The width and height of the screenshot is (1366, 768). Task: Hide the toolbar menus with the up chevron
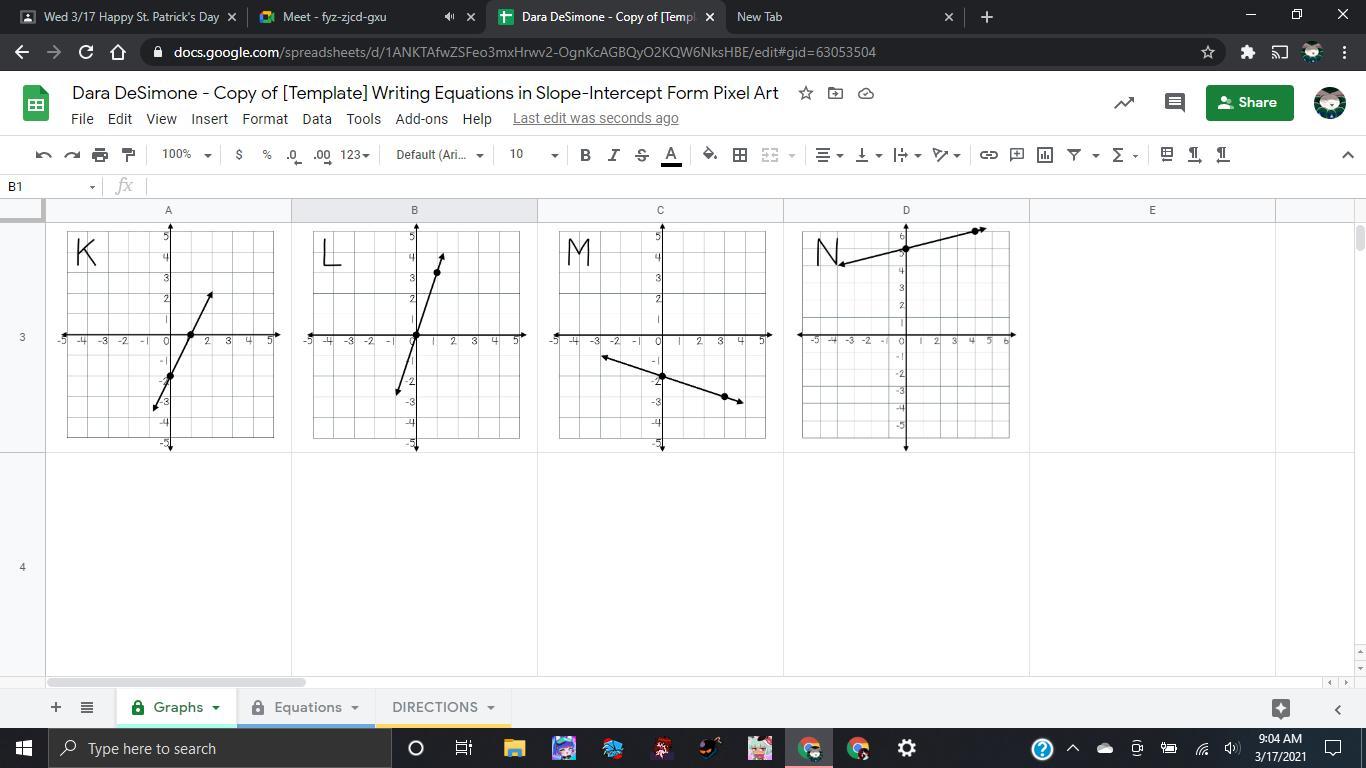(x=1347, y=155)
